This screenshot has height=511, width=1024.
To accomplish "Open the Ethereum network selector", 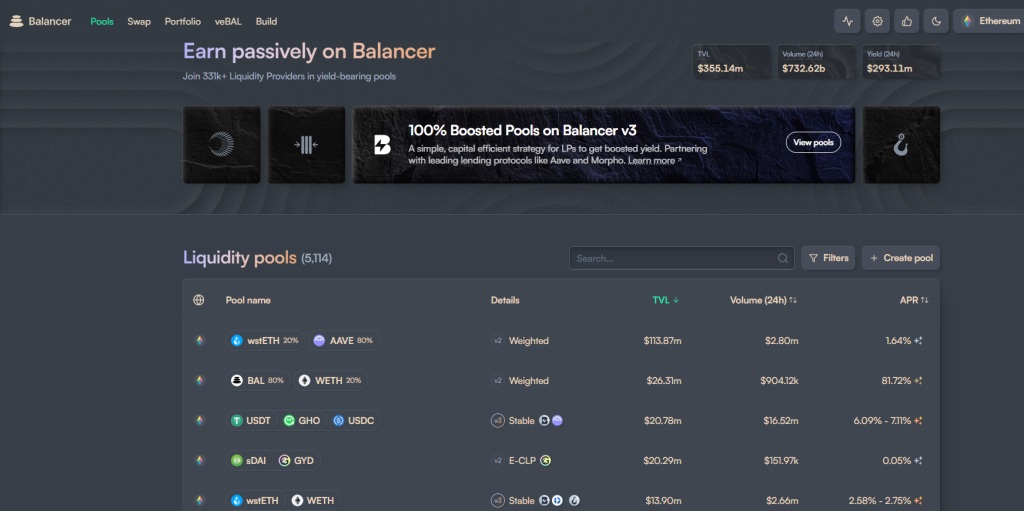I will click(990, 21).
